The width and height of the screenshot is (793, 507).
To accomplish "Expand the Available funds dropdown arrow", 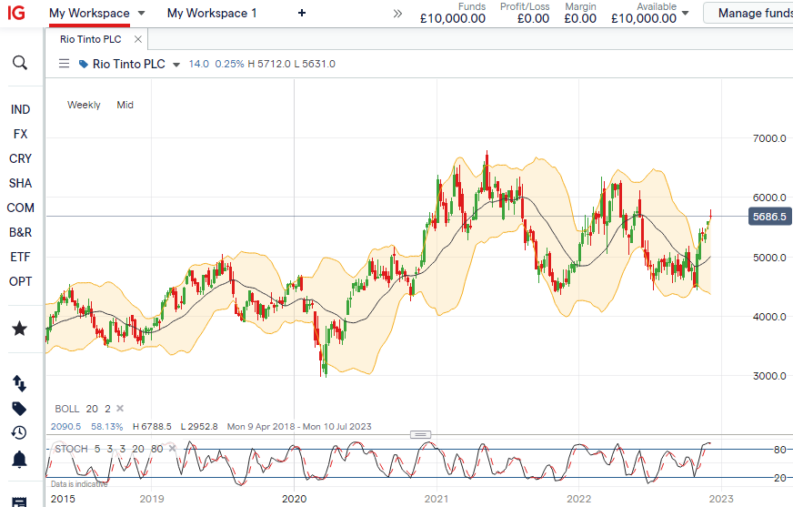I will pyautogui.click(x=685, y=13).
